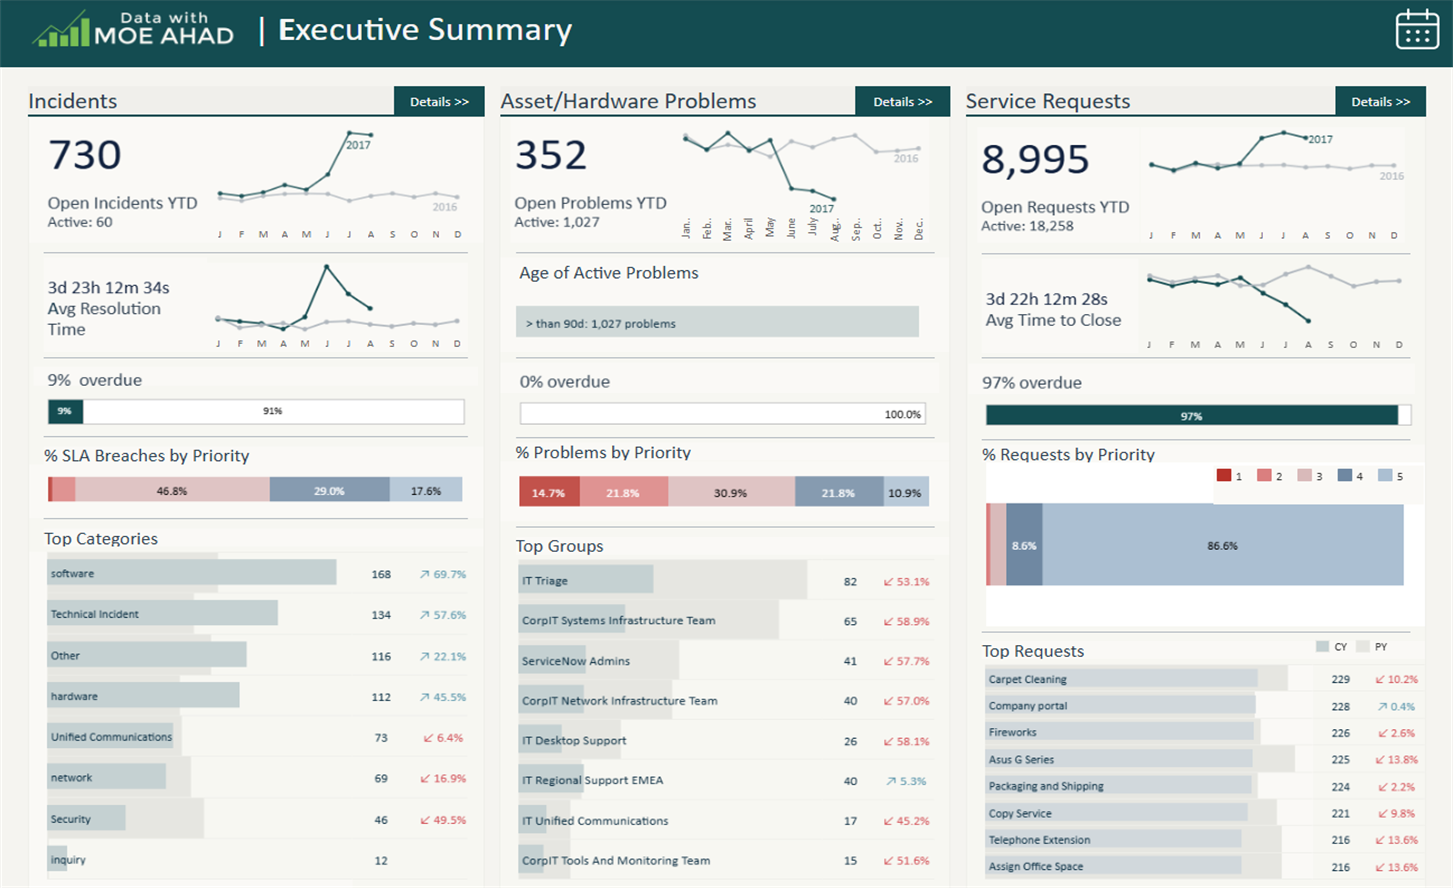Click the 8.6% requests priority block

point(1024,545)
